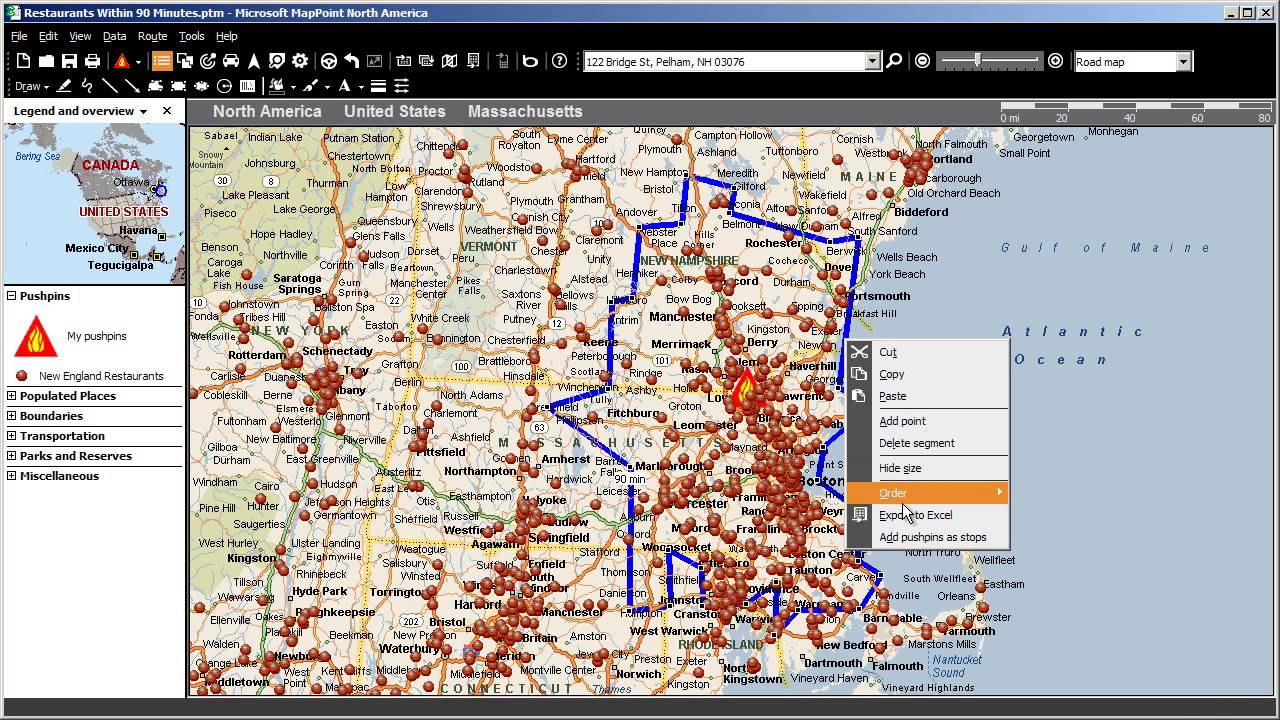The height and width of the screenshot is (720, 1280).
Task: Save the map with floppy icon
Action: 69,61
